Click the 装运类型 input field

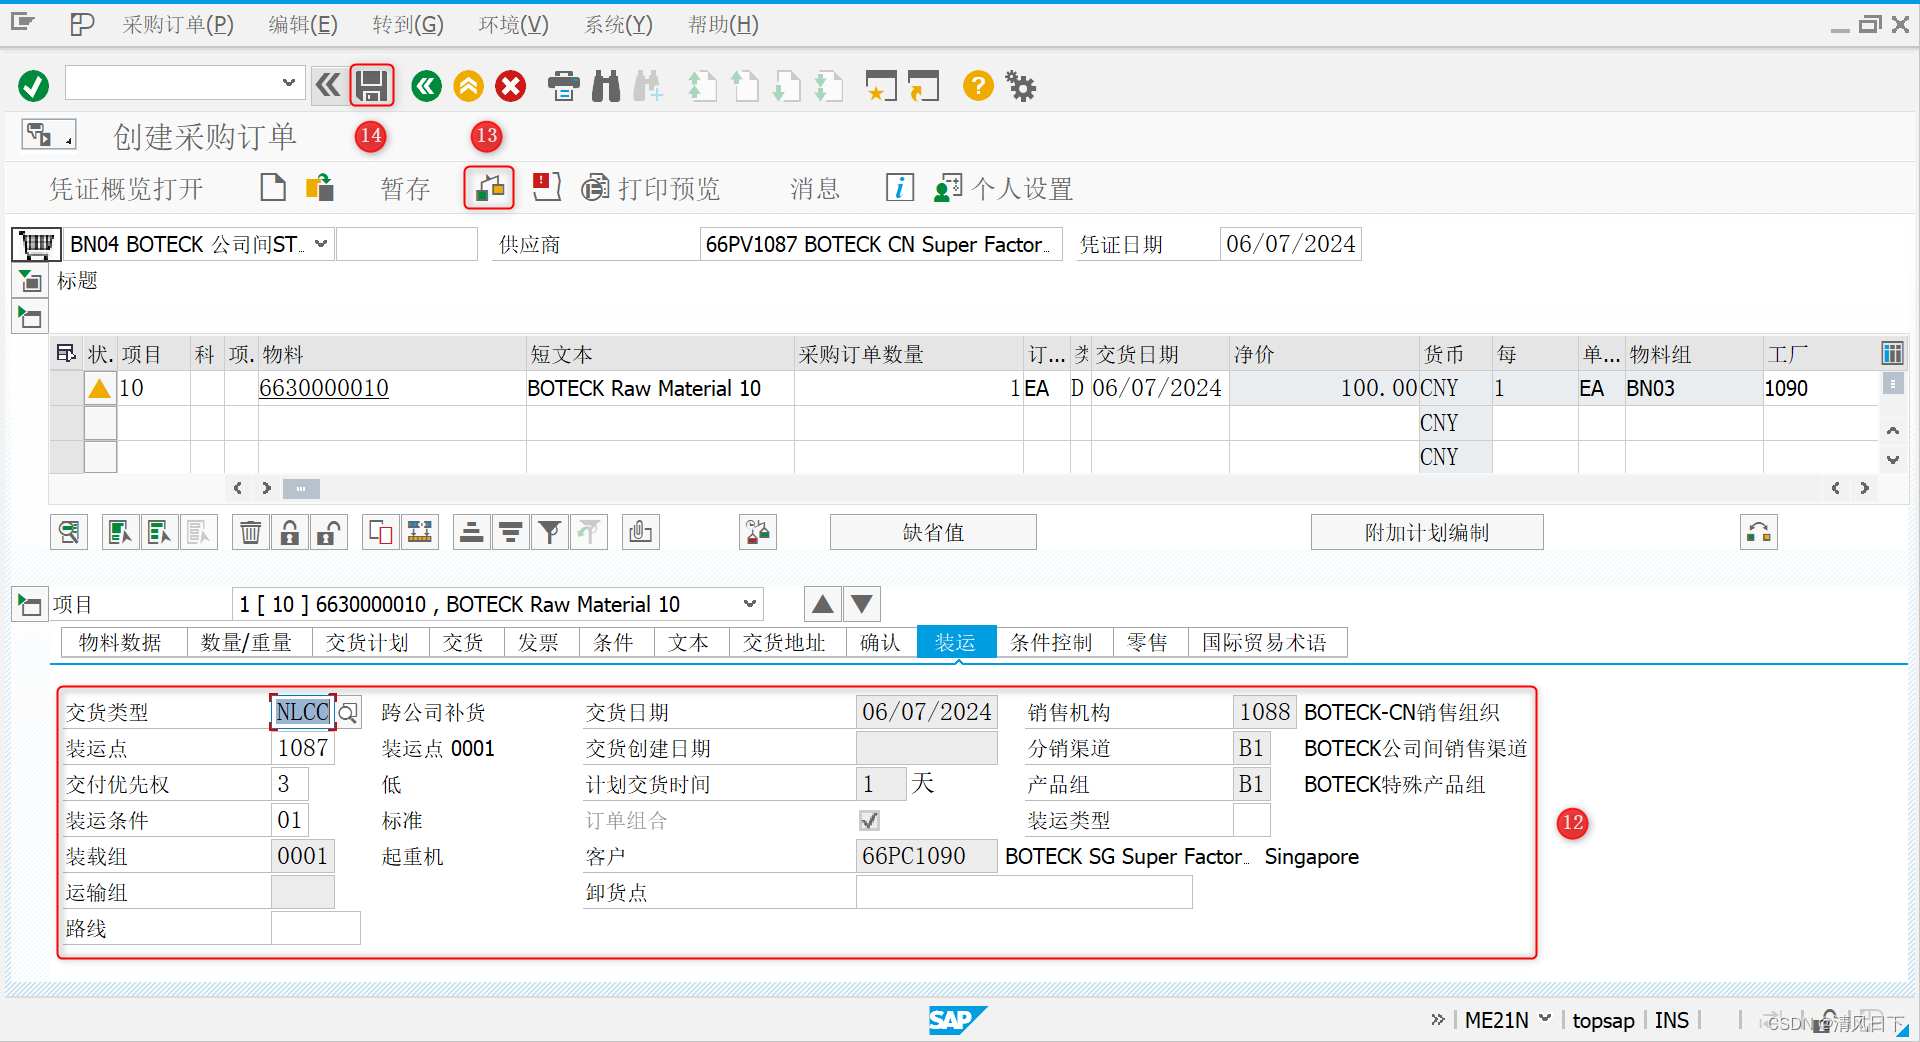[1251, 820]
